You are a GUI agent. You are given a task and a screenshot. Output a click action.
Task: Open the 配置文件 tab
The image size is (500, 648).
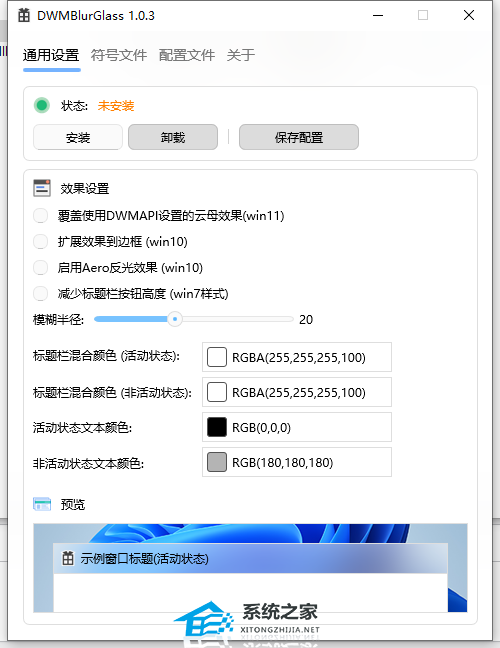click(187, 55)
